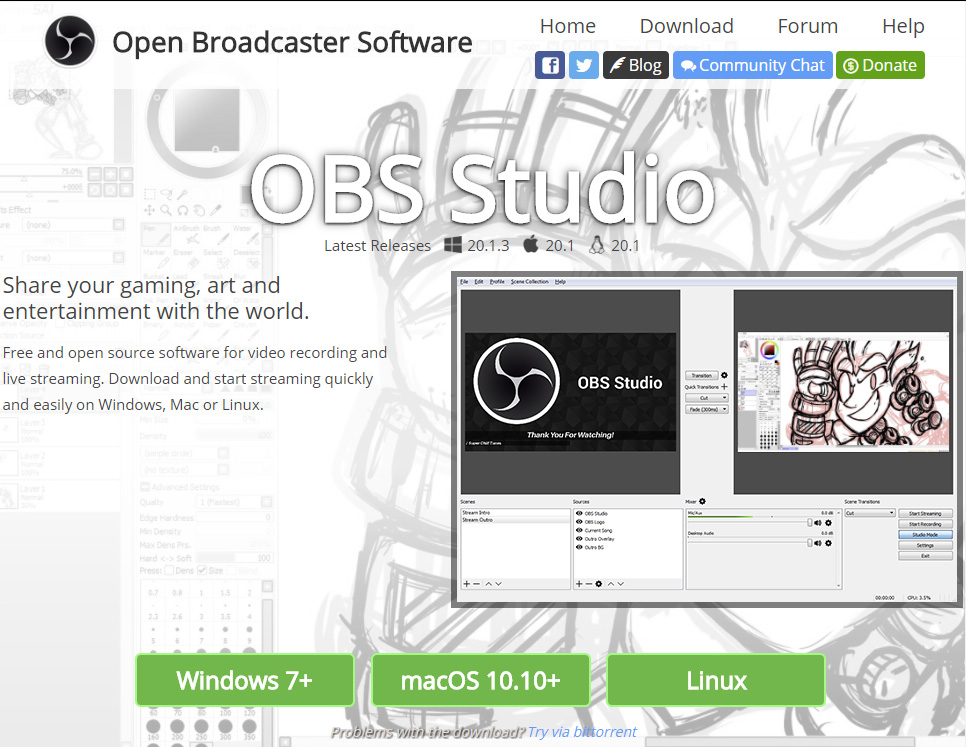Add a scene with the Scenes plus icon

click(466, 584)
